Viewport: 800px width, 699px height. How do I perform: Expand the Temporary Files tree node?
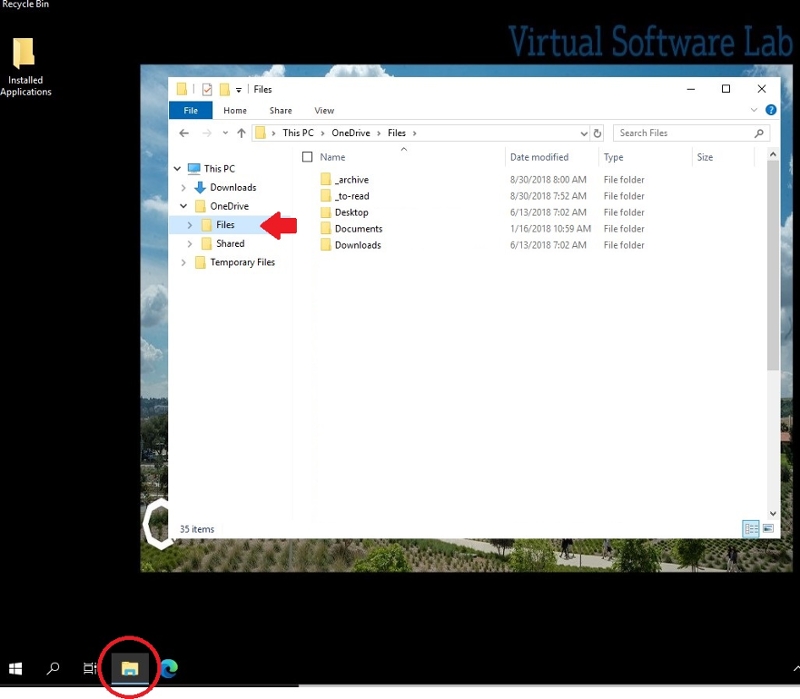[184, 263]
